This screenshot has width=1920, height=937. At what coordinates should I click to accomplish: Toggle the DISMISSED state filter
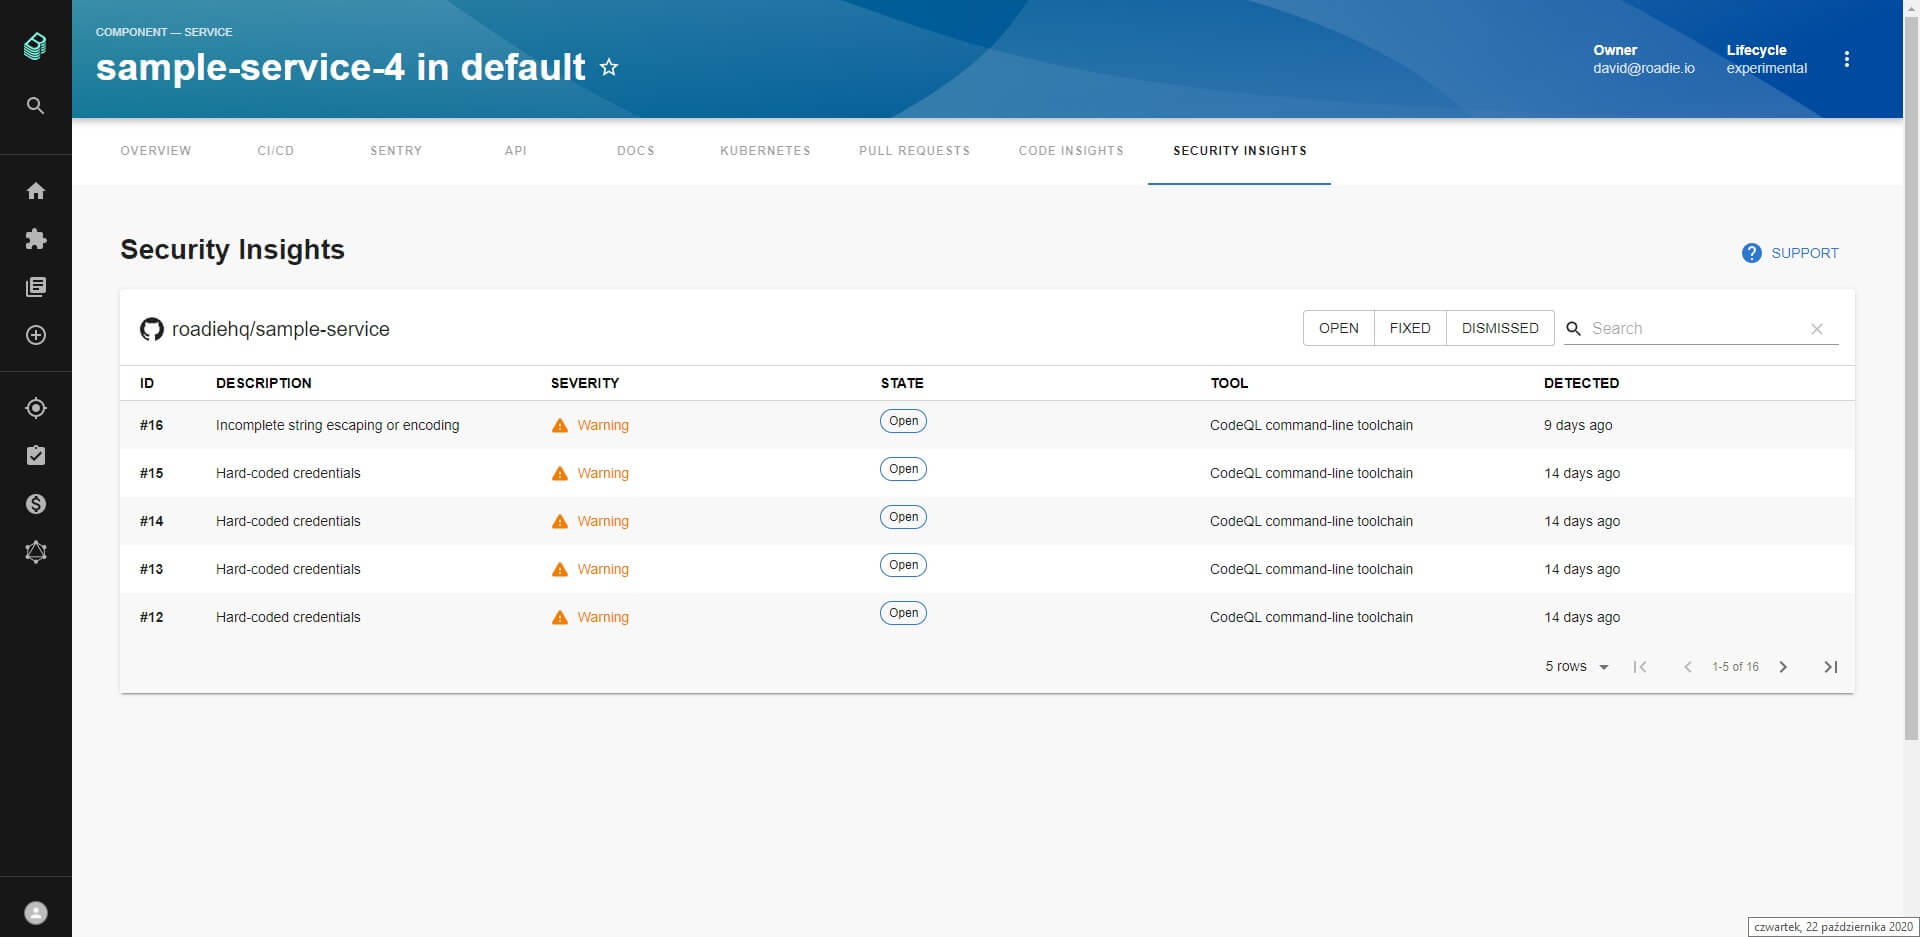click(1500, 328)
